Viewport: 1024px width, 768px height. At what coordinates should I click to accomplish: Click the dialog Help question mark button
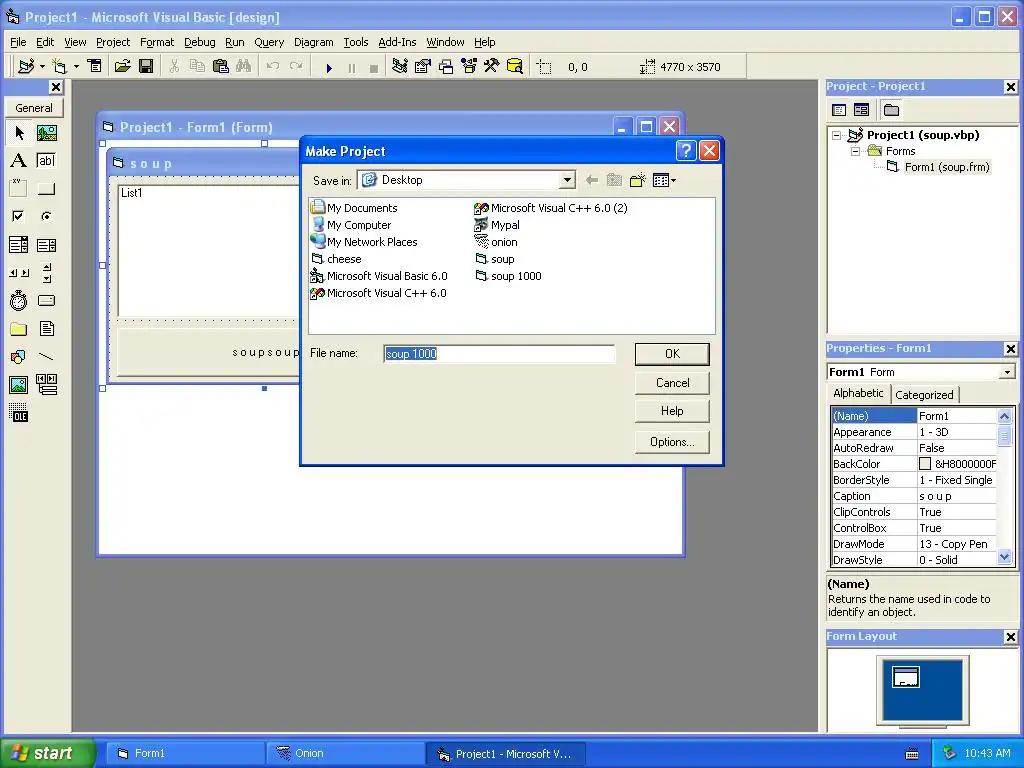pos(686,151)
